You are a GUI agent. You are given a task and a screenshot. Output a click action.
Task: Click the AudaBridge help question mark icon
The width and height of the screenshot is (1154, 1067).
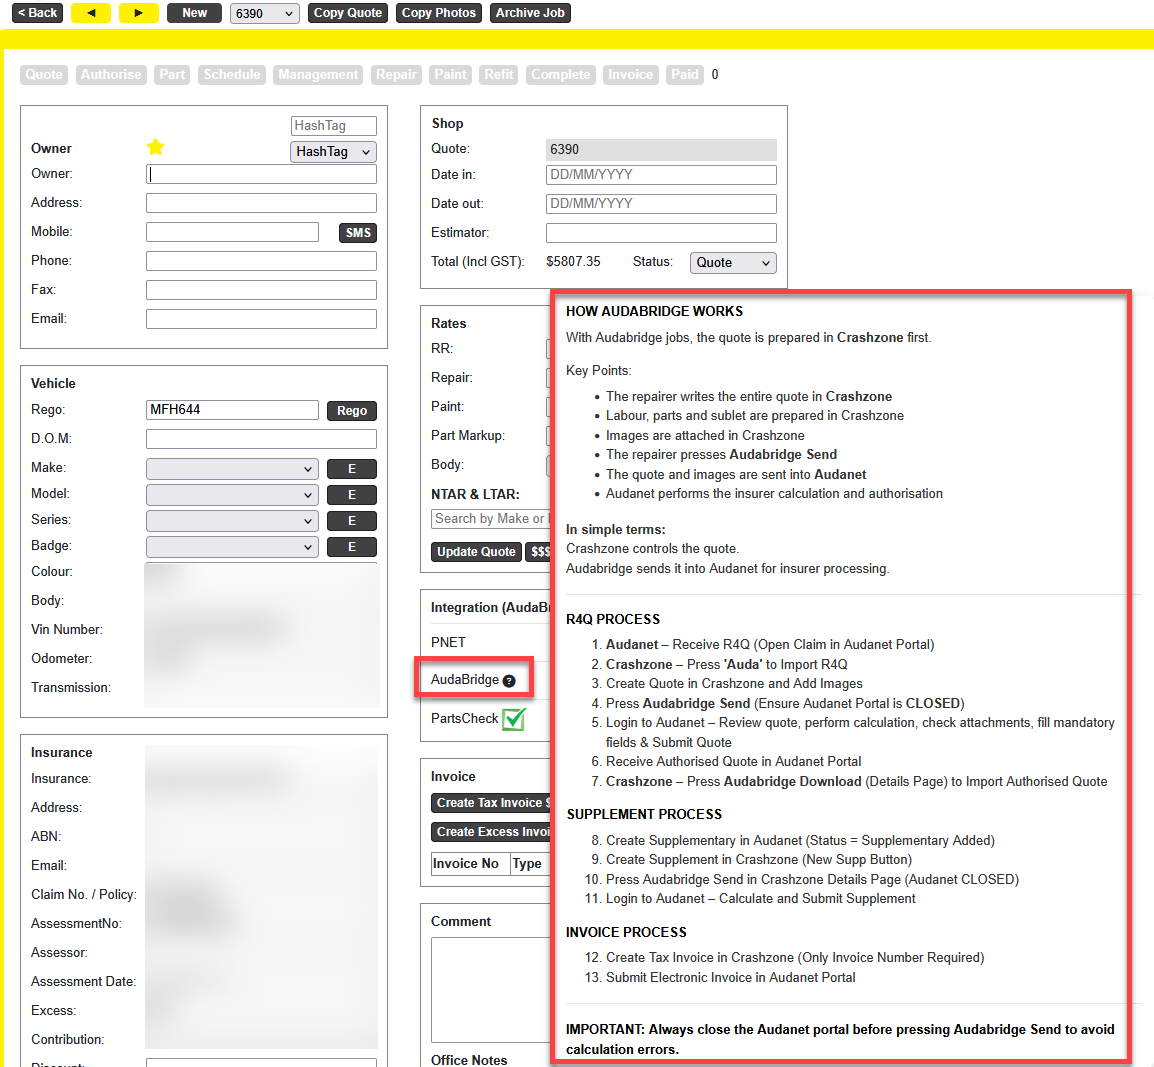click(509, 681)
